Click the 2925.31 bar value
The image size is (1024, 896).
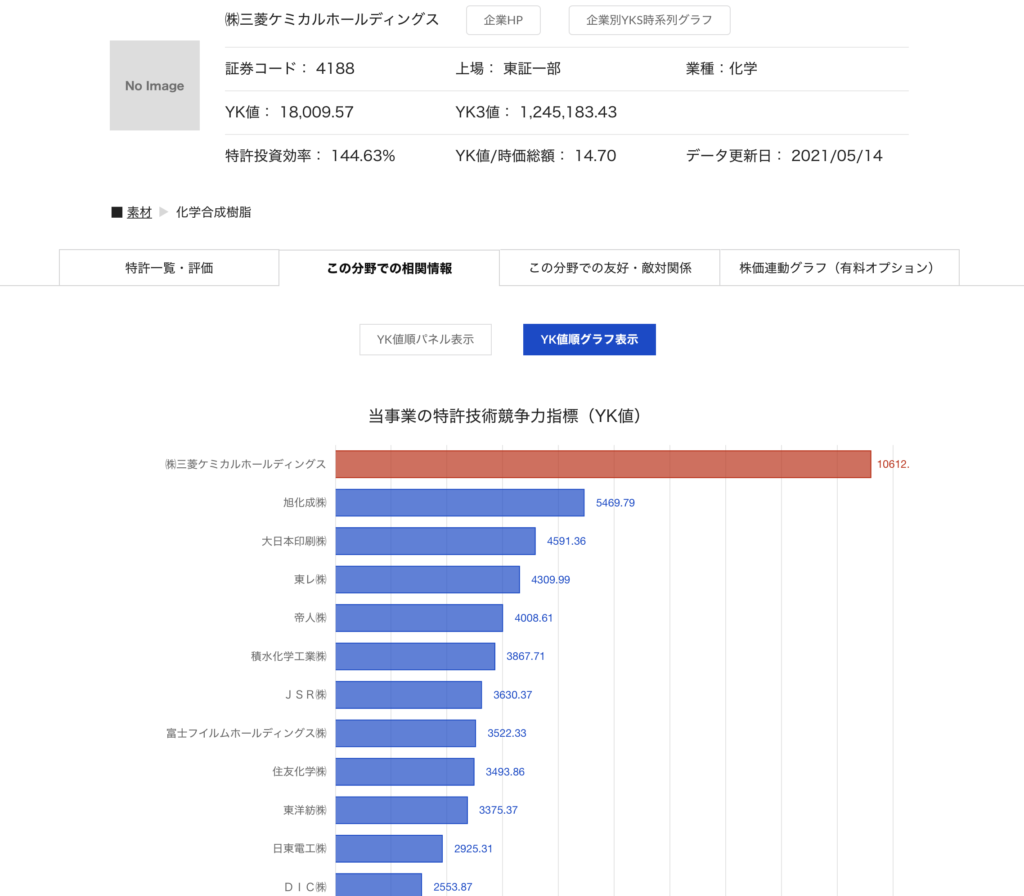473,849
